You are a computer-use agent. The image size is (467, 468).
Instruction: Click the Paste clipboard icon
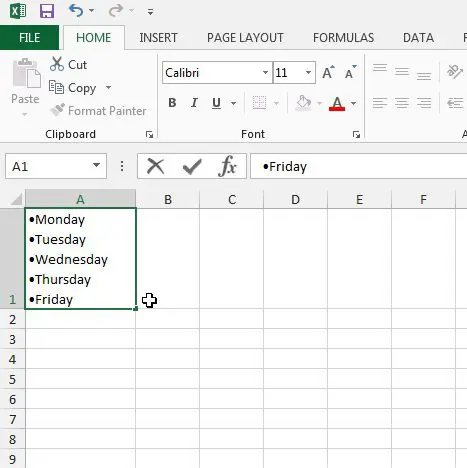26,74
